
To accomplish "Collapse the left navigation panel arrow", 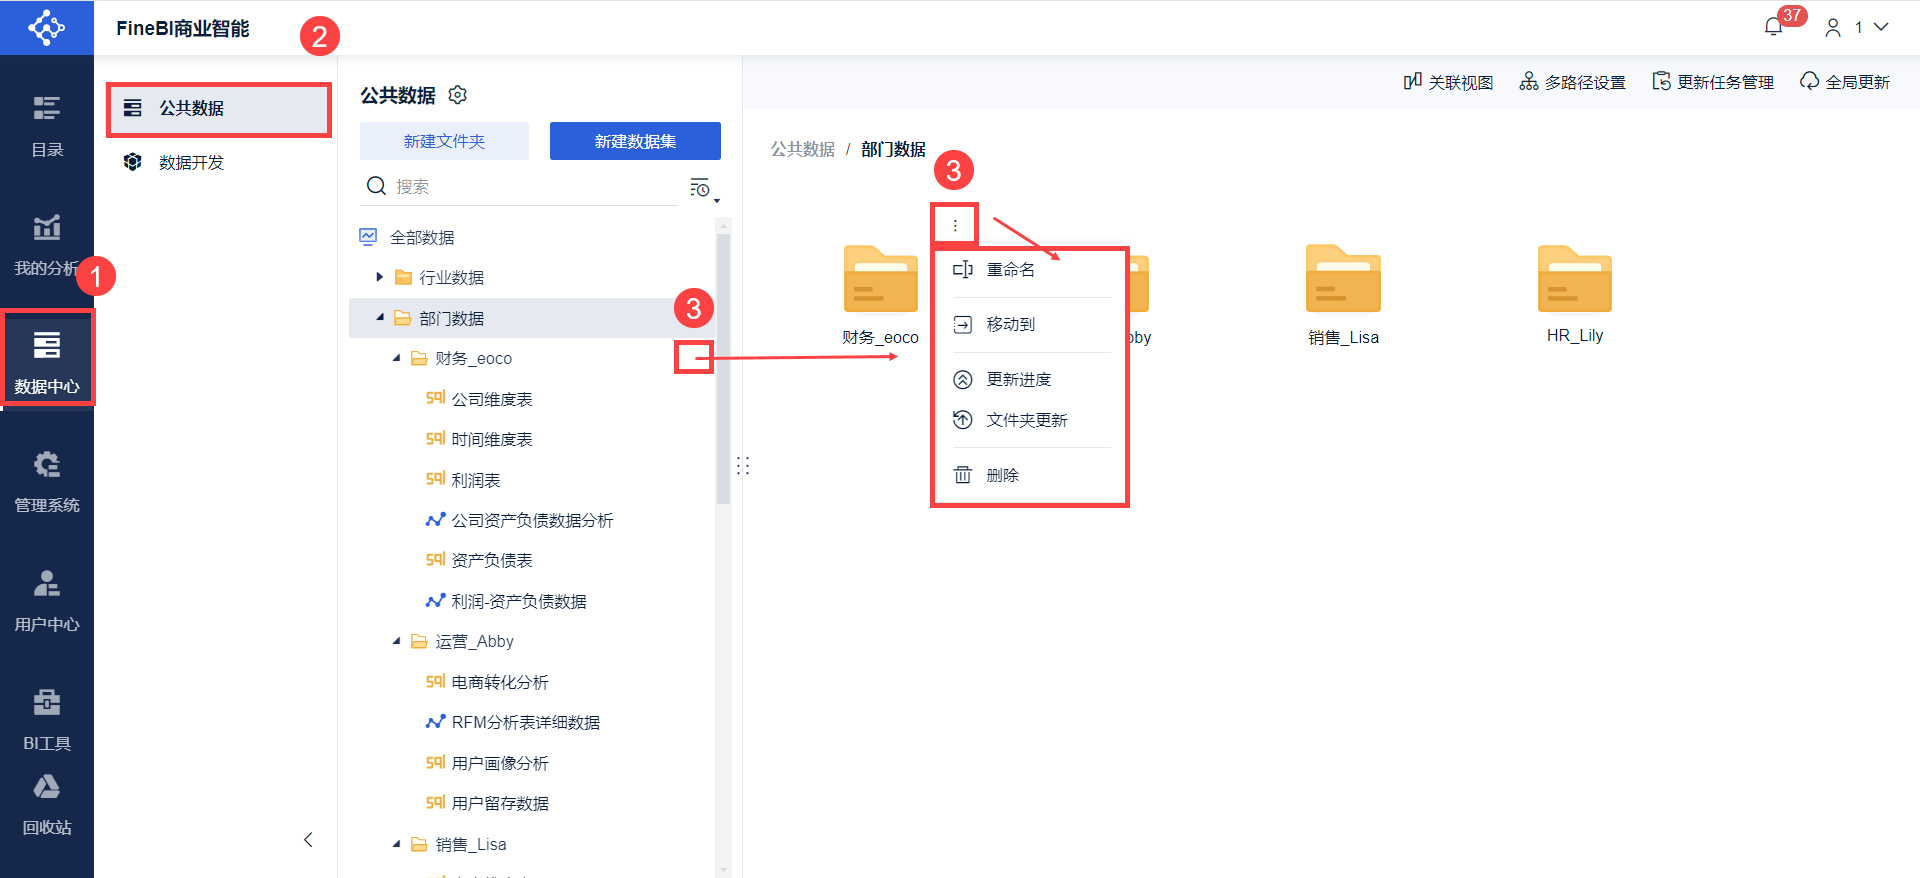I will (308, 840).
